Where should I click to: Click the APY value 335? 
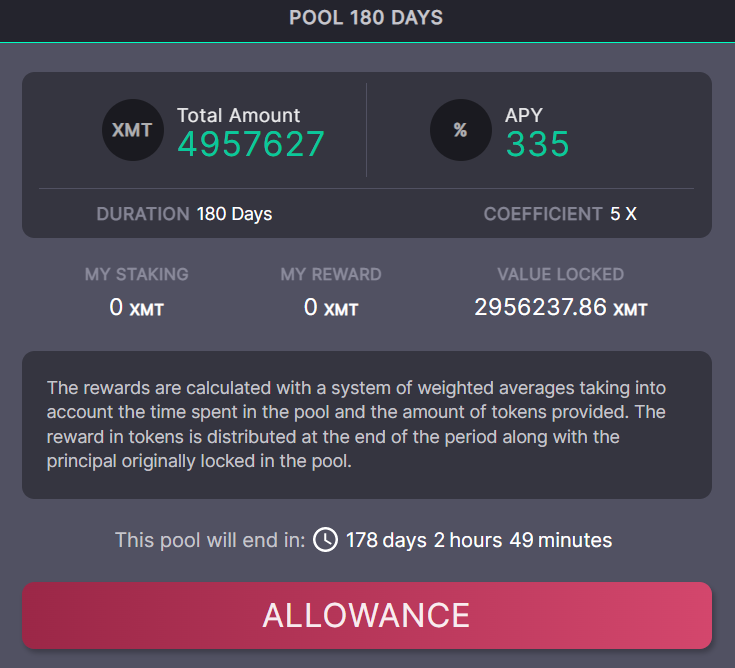point(537,145)
